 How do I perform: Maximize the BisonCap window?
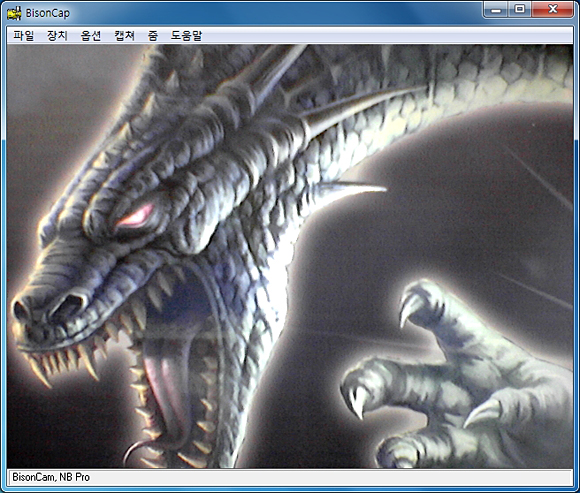click(520, 9)
